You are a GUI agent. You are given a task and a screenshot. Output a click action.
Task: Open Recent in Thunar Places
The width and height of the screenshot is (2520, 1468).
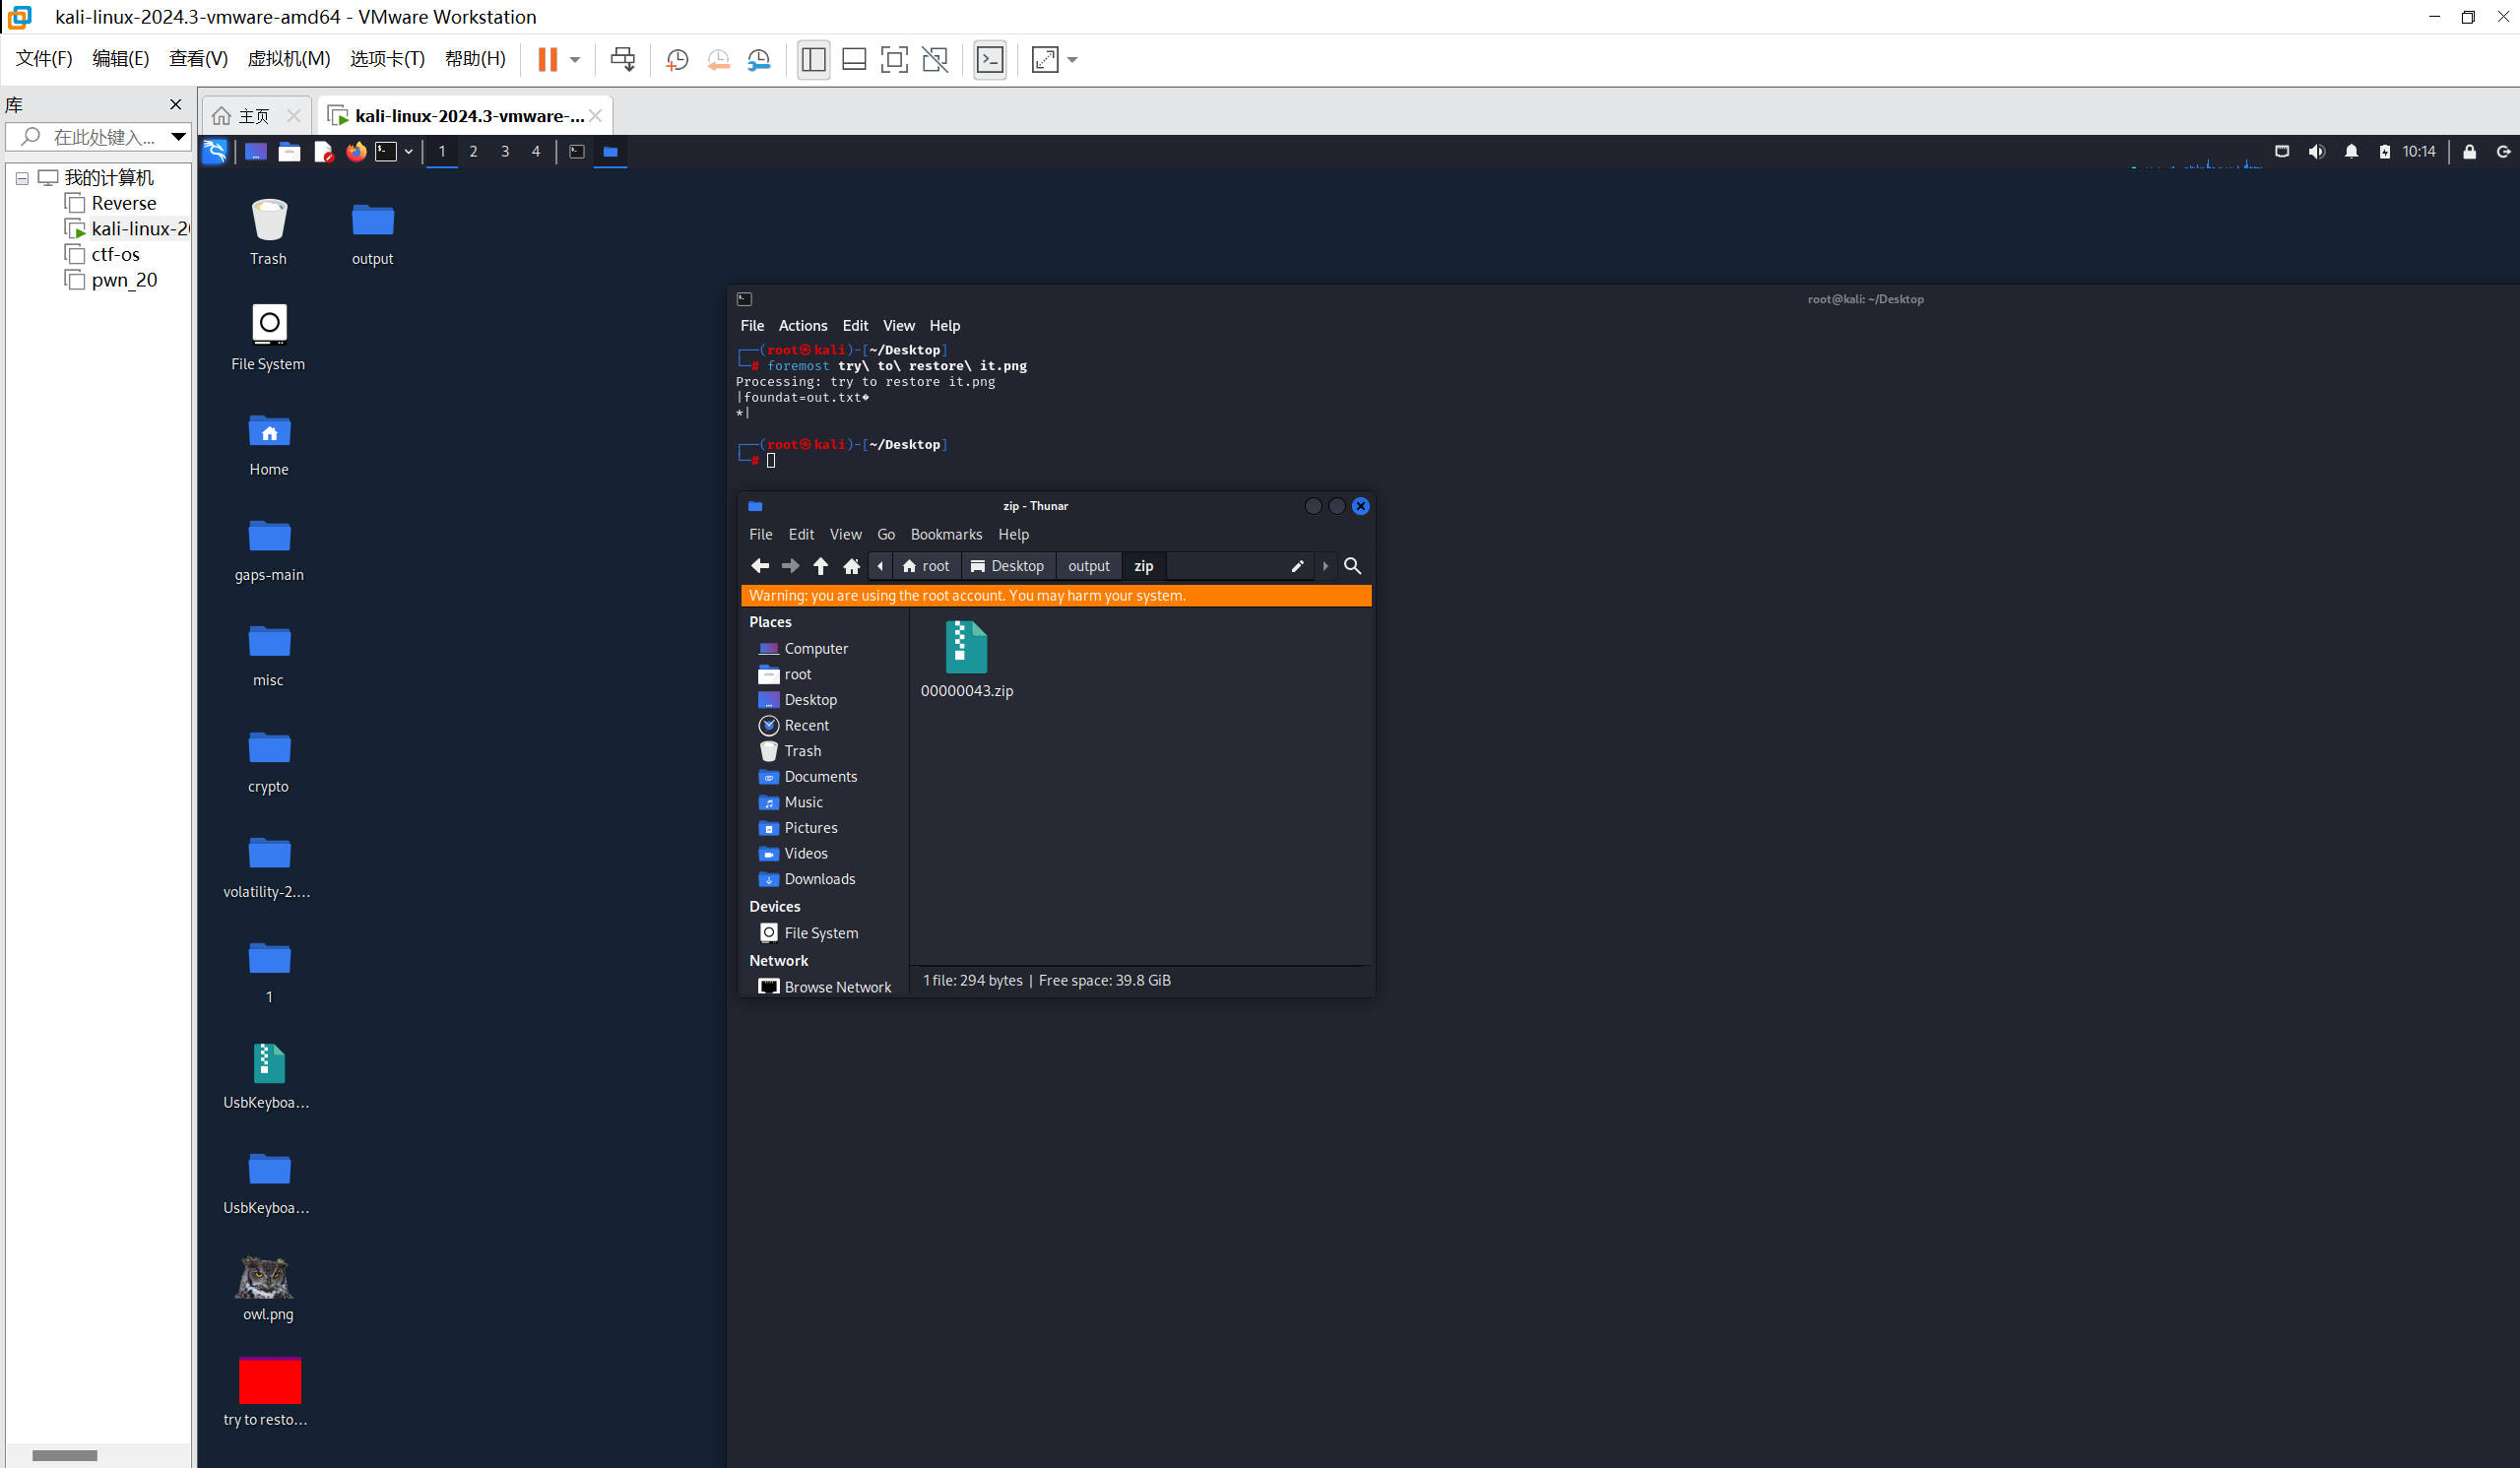tap(806, 725)
